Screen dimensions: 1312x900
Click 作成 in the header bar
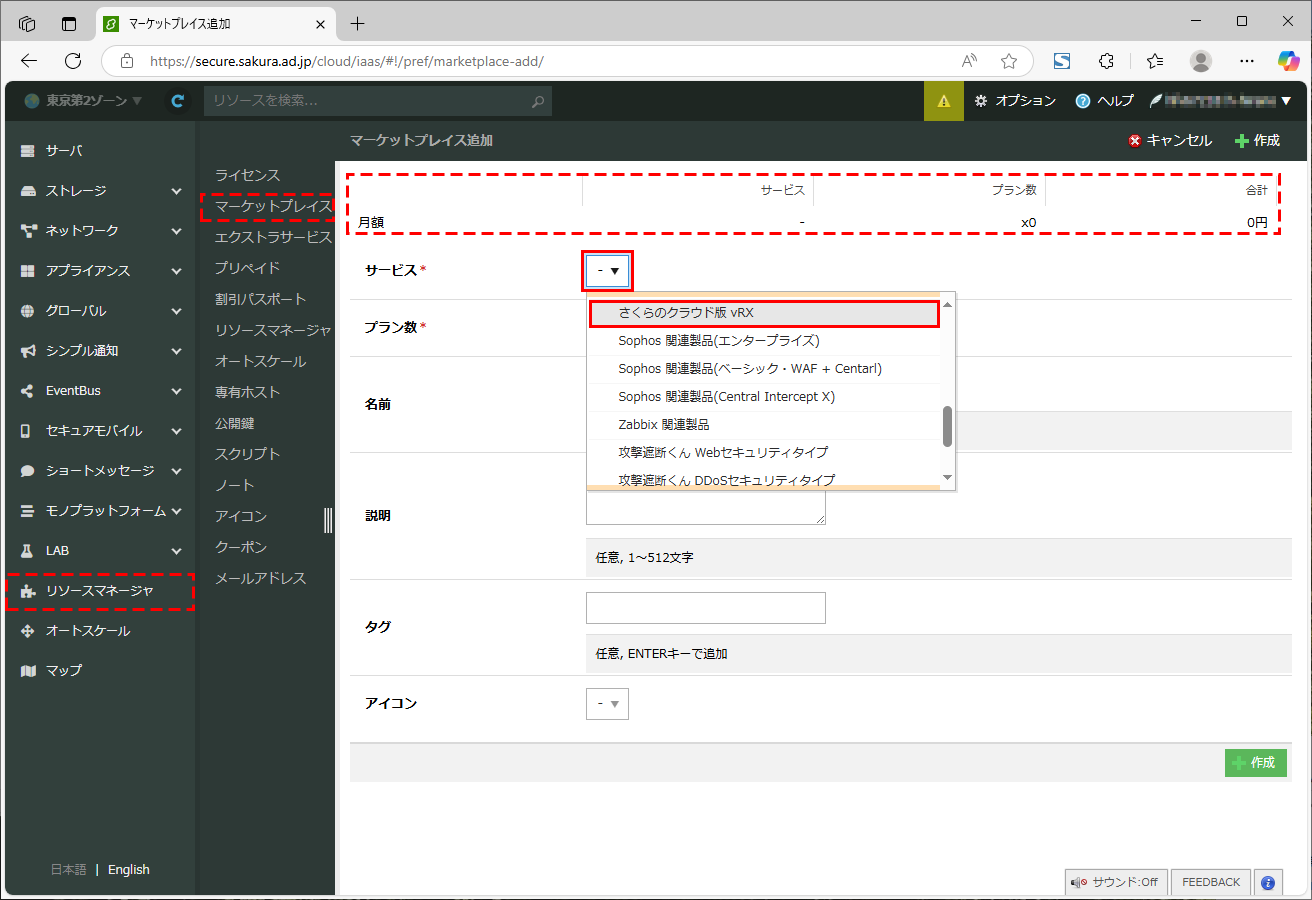tap(1257, 141)
